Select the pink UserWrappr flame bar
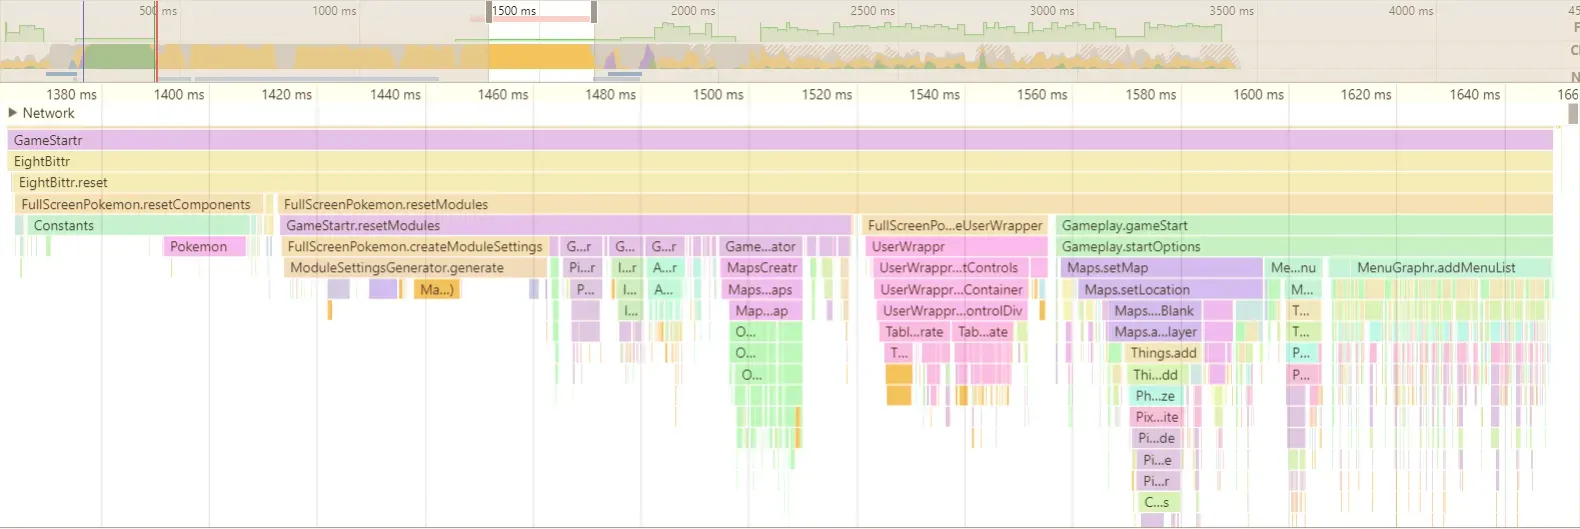 956,247
